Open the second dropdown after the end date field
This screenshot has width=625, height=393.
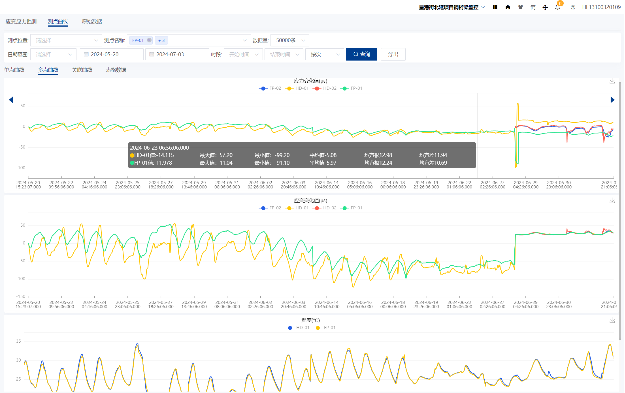coord(283,54)
